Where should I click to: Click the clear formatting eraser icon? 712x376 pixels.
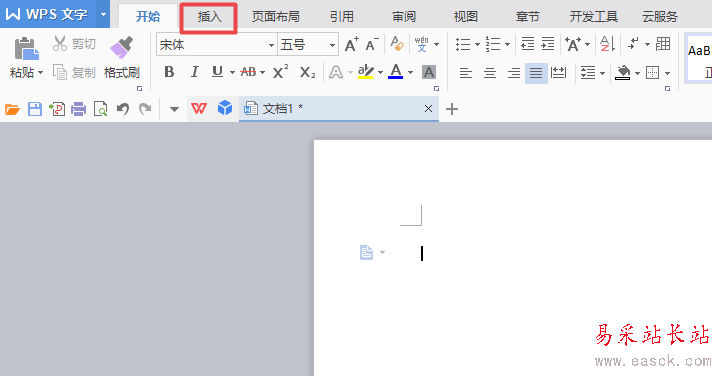coord(396,44)
